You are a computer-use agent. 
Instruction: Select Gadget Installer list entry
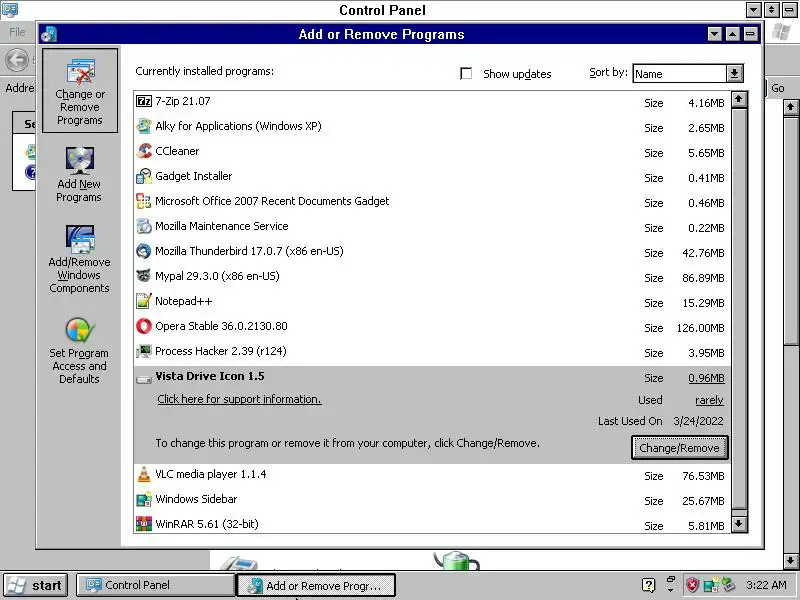click(x=432, y=177)
